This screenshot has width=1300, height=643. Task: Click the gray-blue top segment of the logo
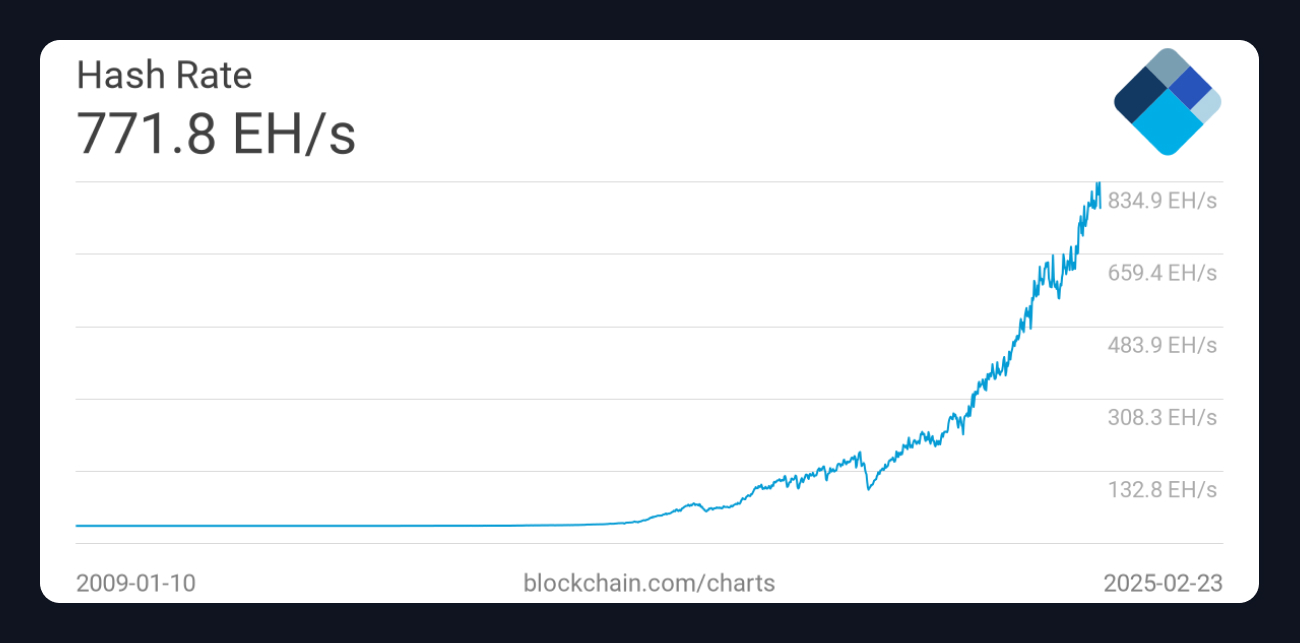1166,68
